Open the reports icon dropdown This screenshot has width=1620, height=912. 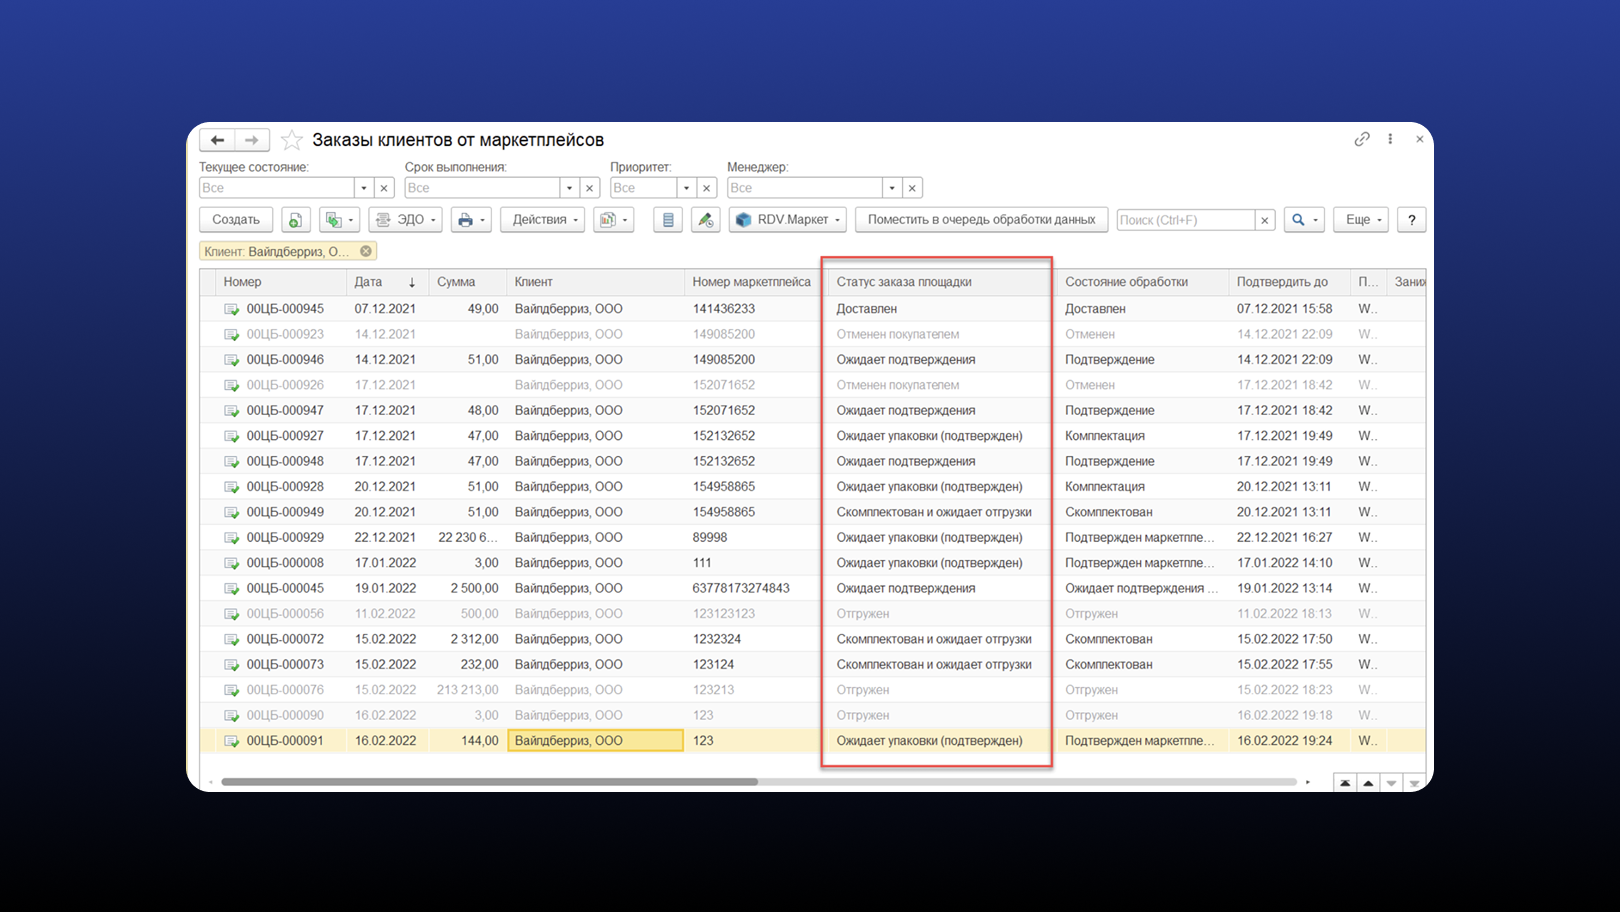click(613, 220)
